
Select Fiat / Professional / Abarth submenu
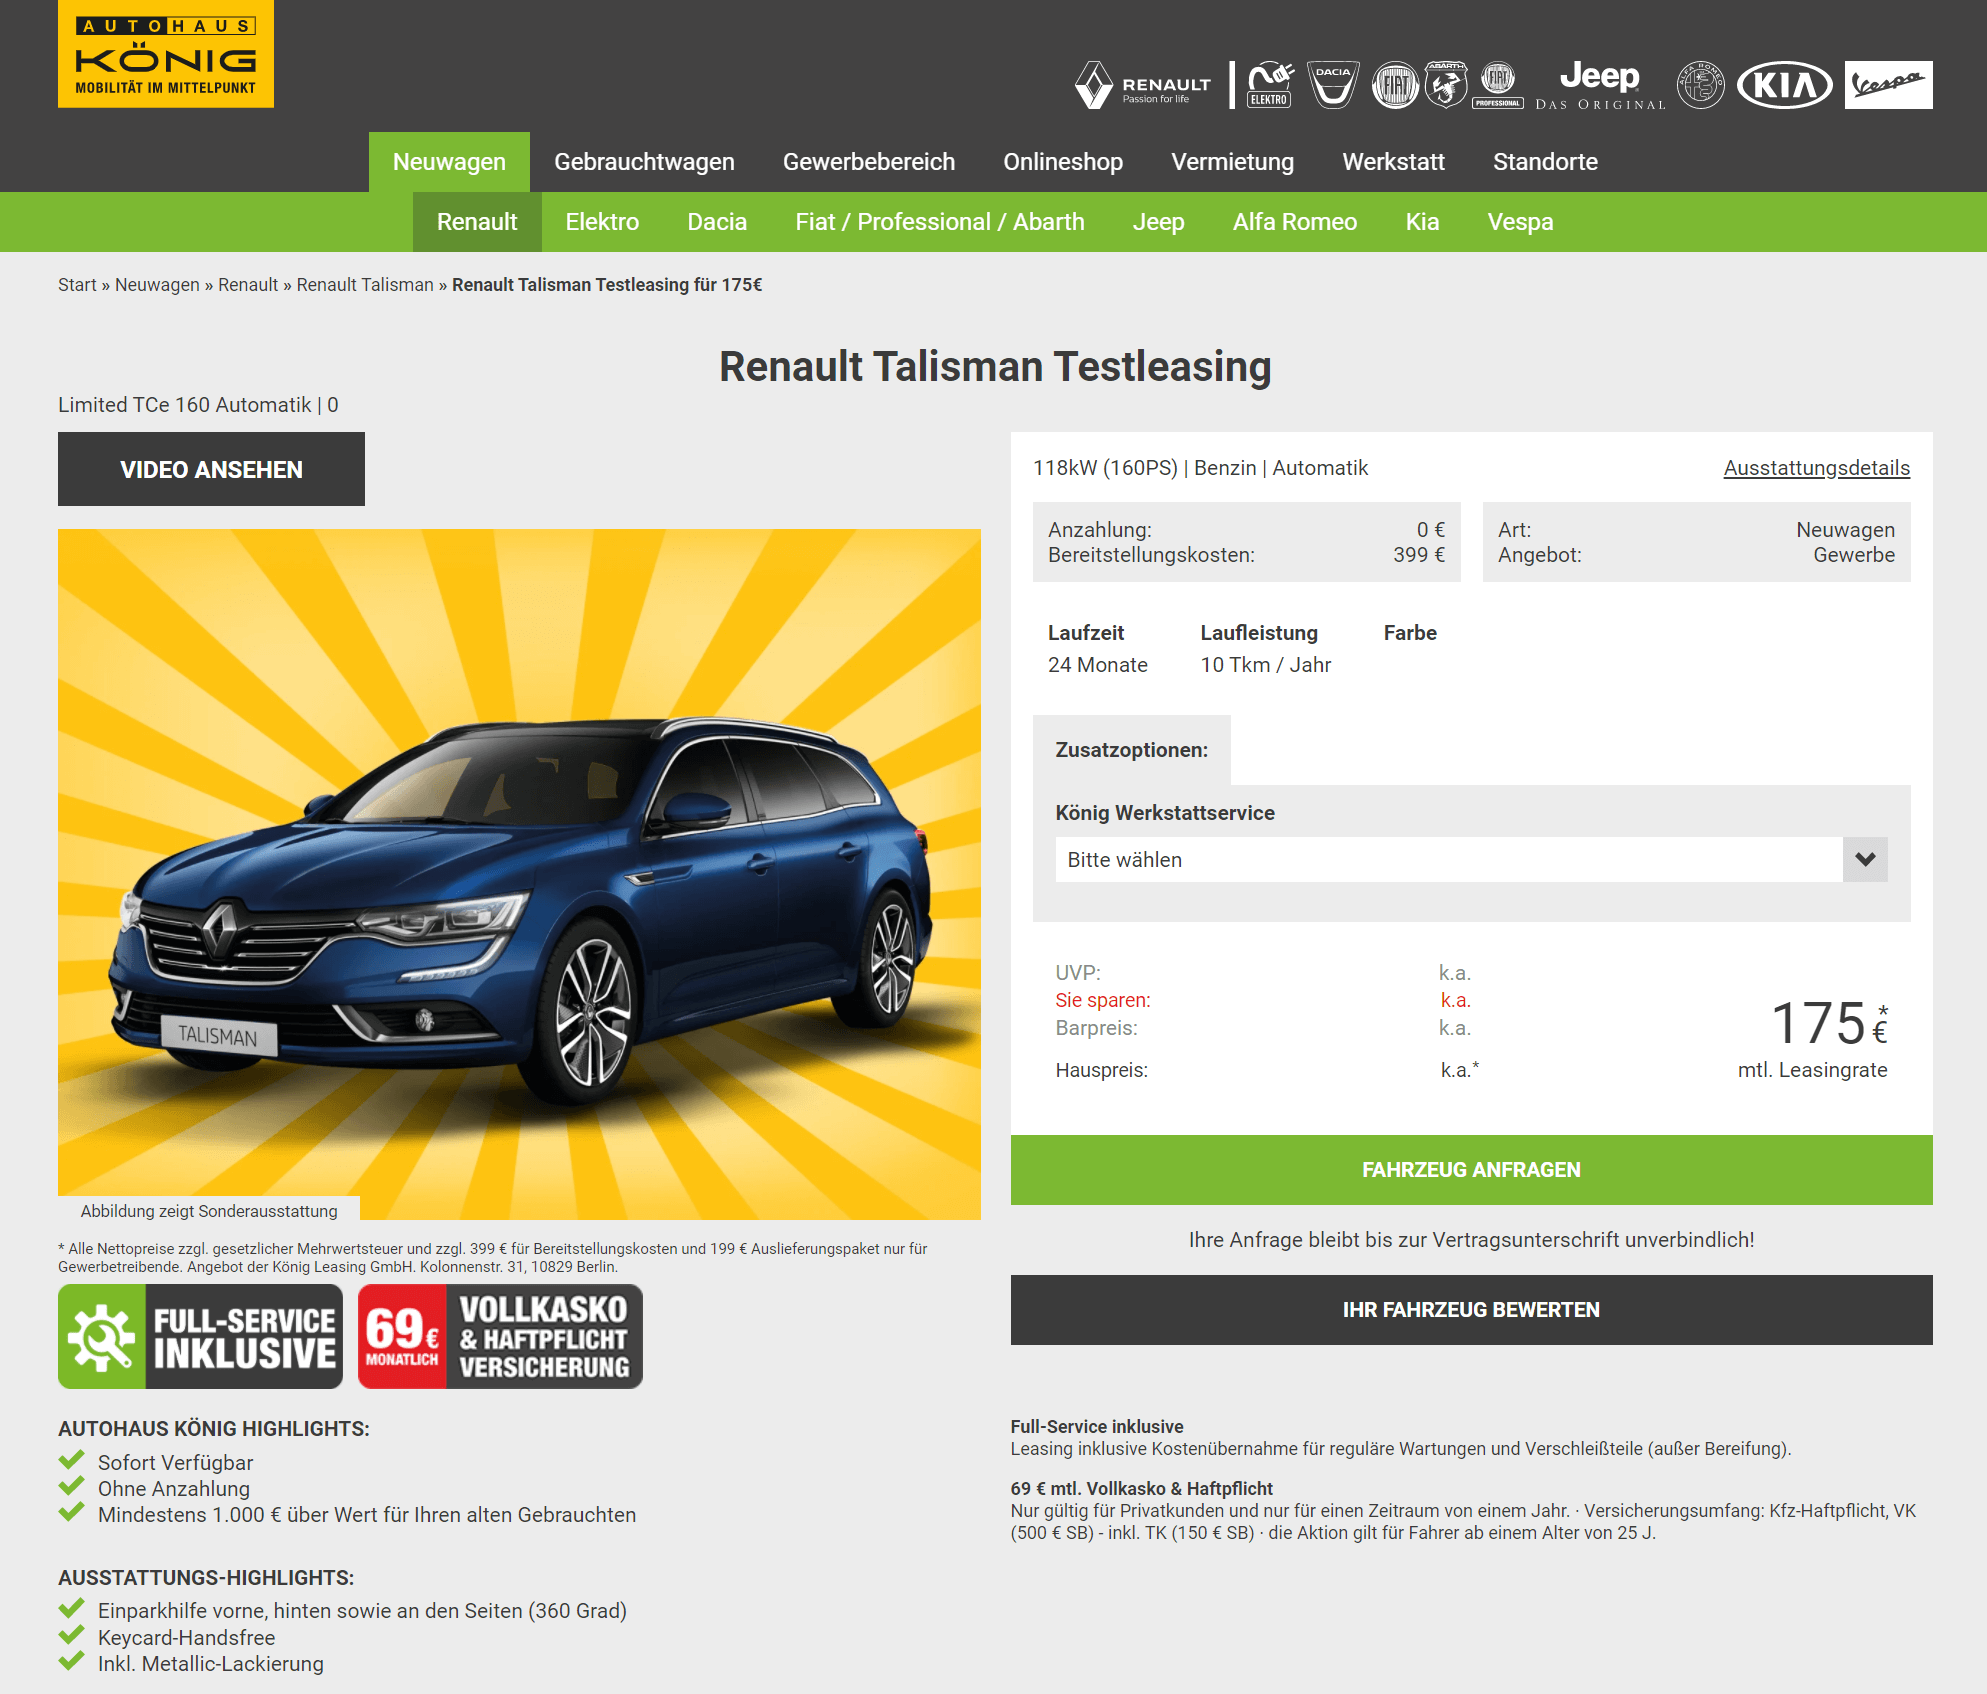tap(940, 222)
